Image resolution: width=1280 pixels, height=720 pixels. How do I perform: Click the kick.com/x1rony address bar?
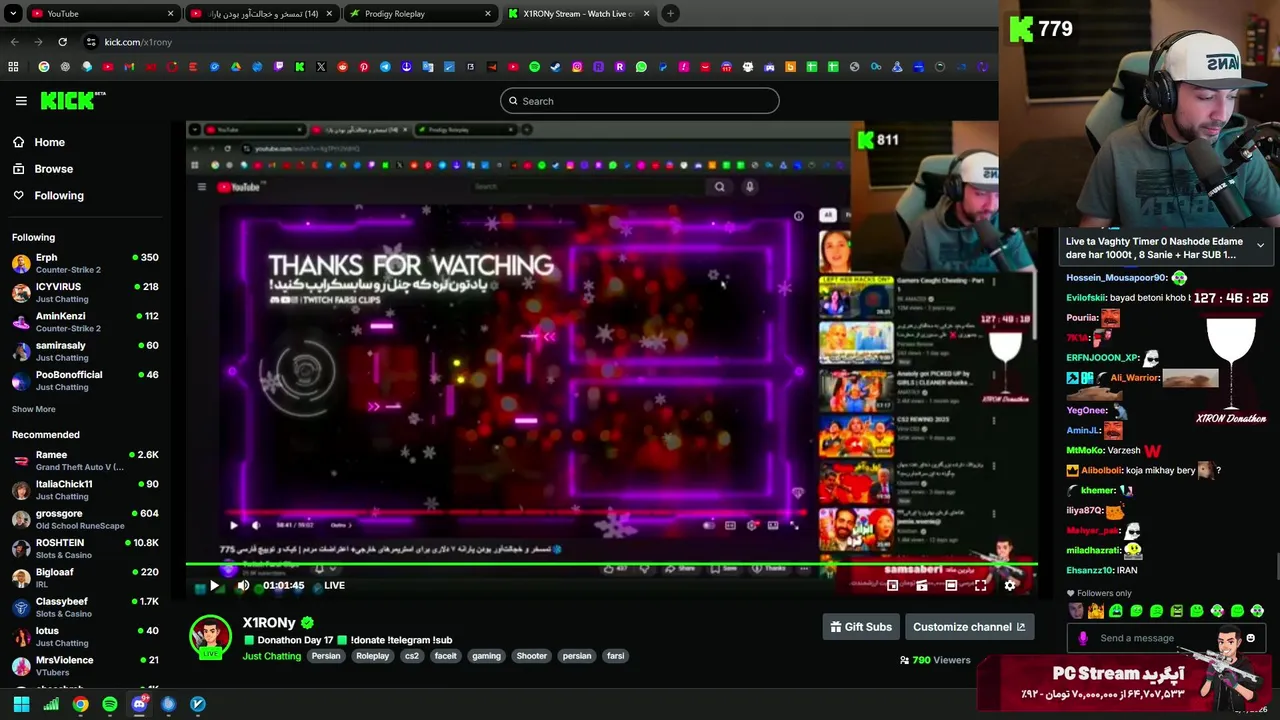tap(138, 42)
